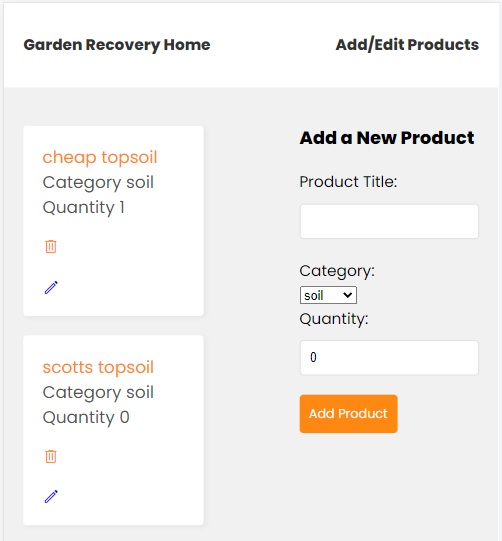This screenshot has height=541, width=502.
Task: Delete the cheap topsoil product
Action: (x=51, y=246)
